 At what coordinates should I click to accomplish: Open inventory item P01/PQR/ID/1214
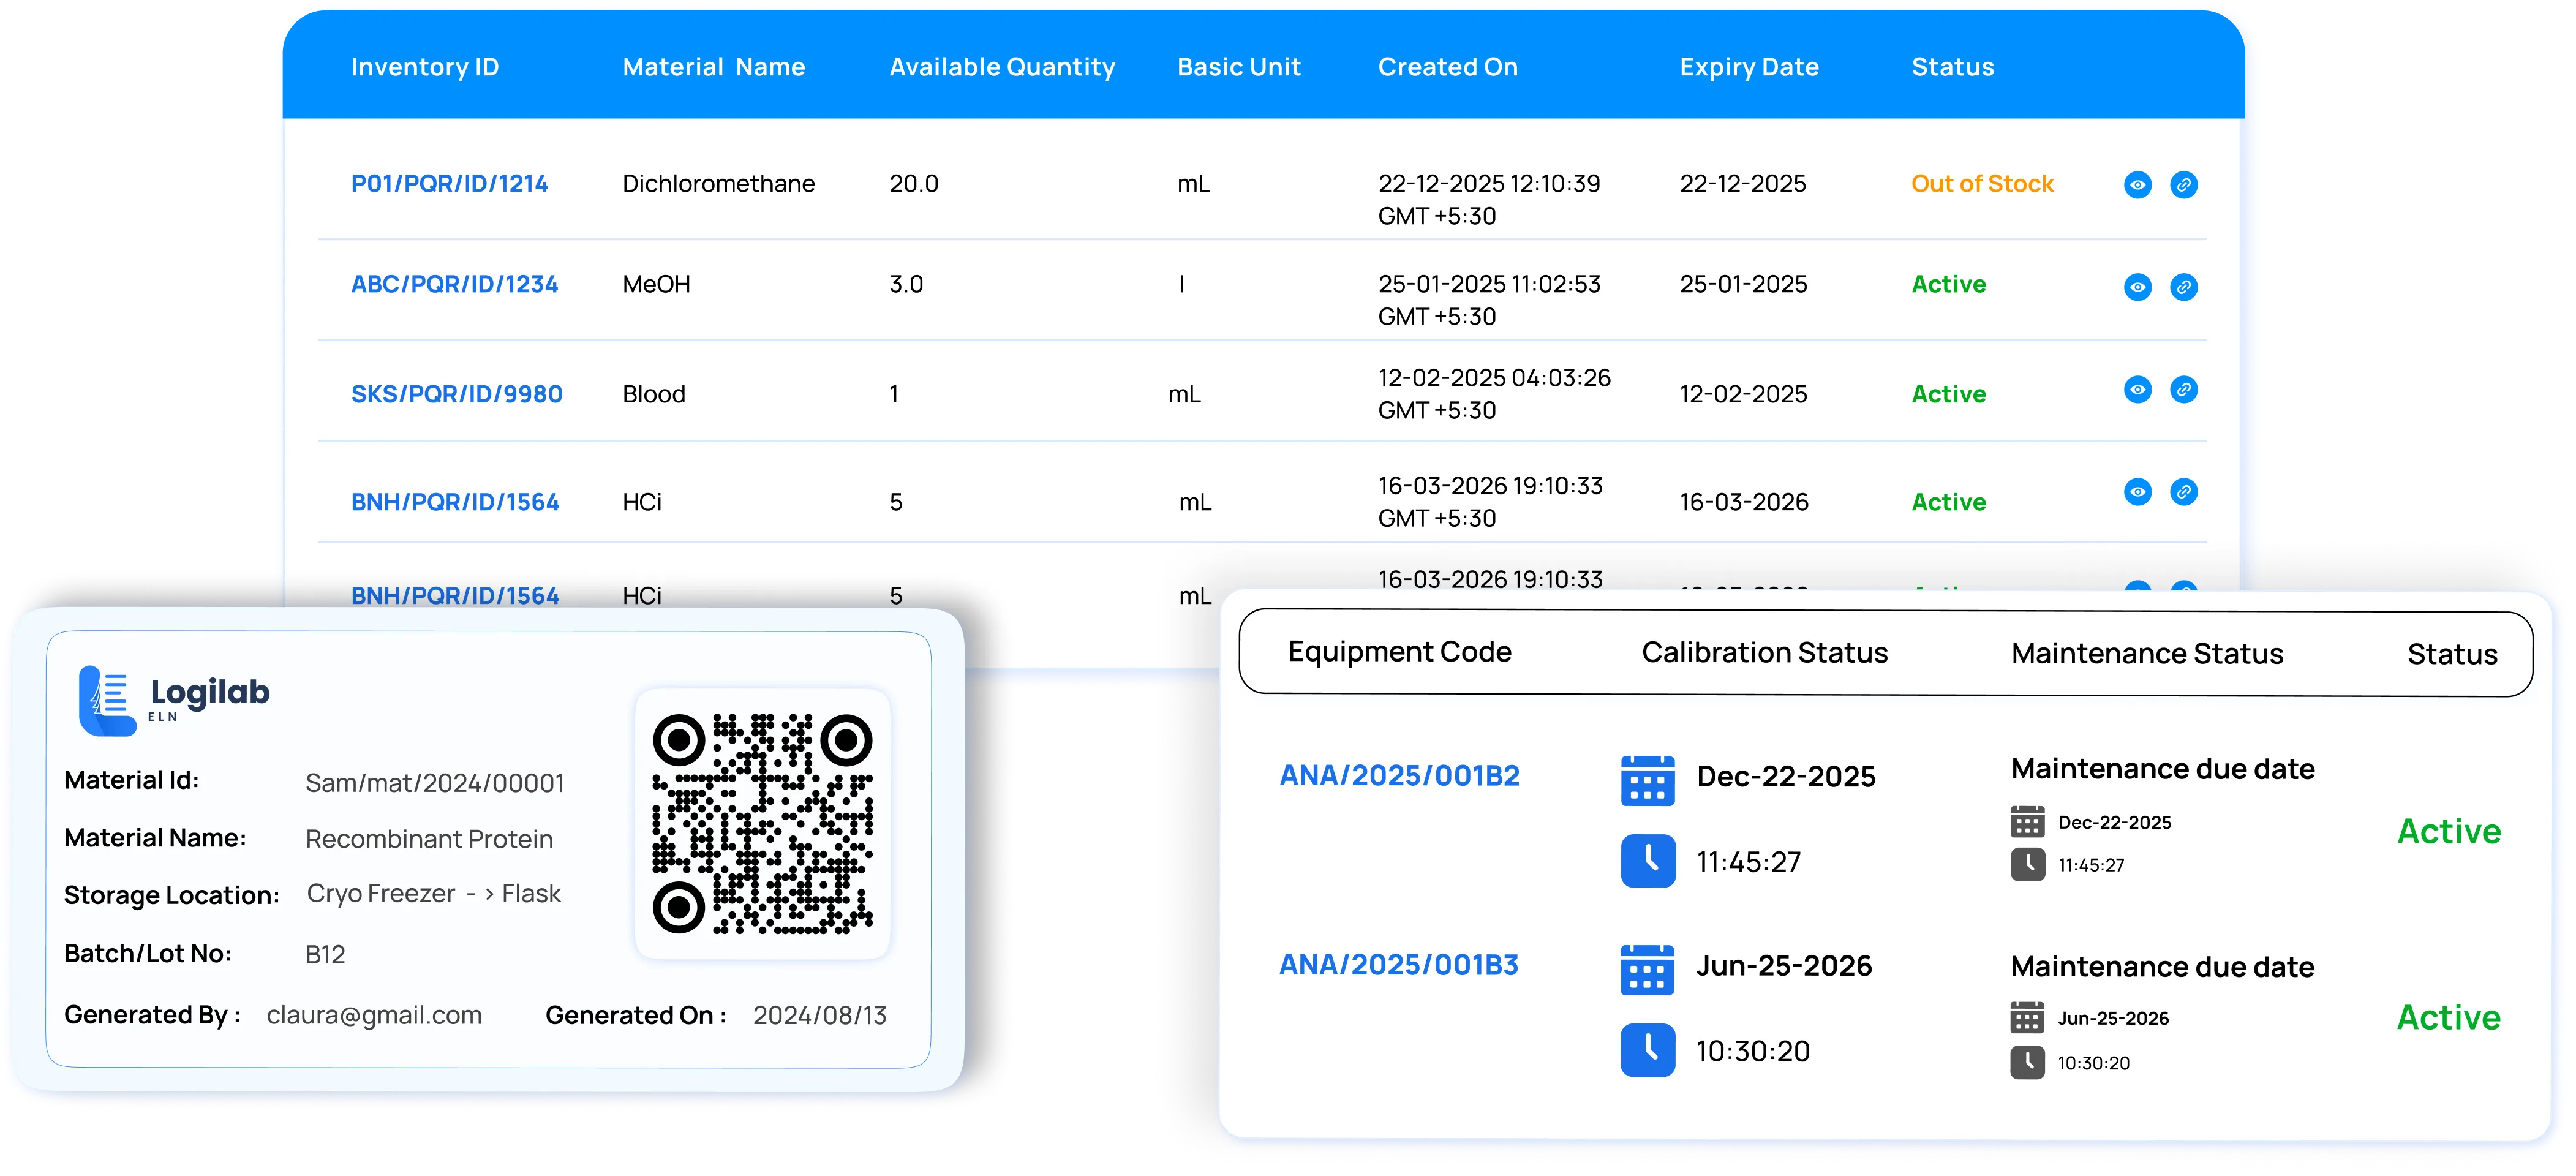pyautogui.click(x=449, y=184)
